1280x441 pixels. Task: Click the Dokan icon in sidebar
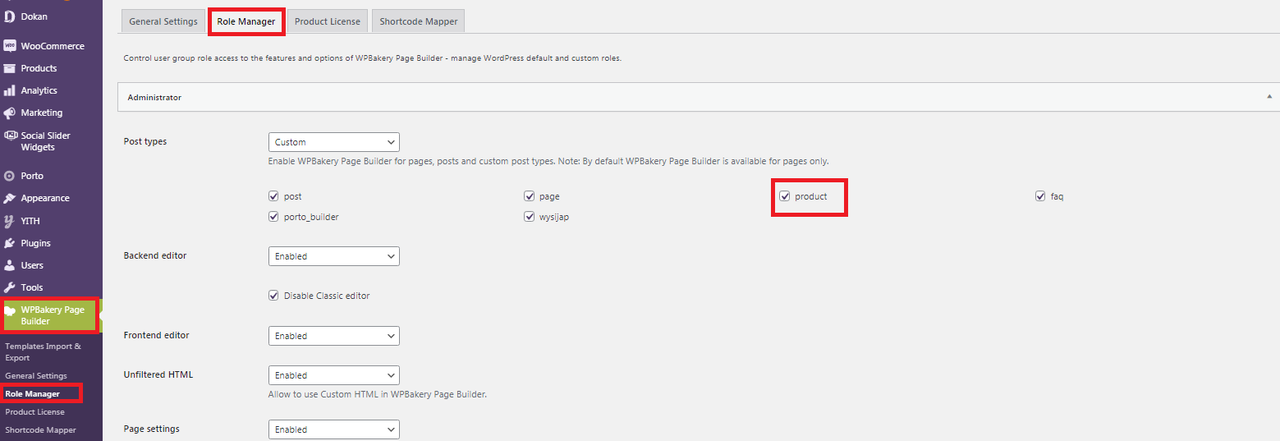tap(9, 16)
